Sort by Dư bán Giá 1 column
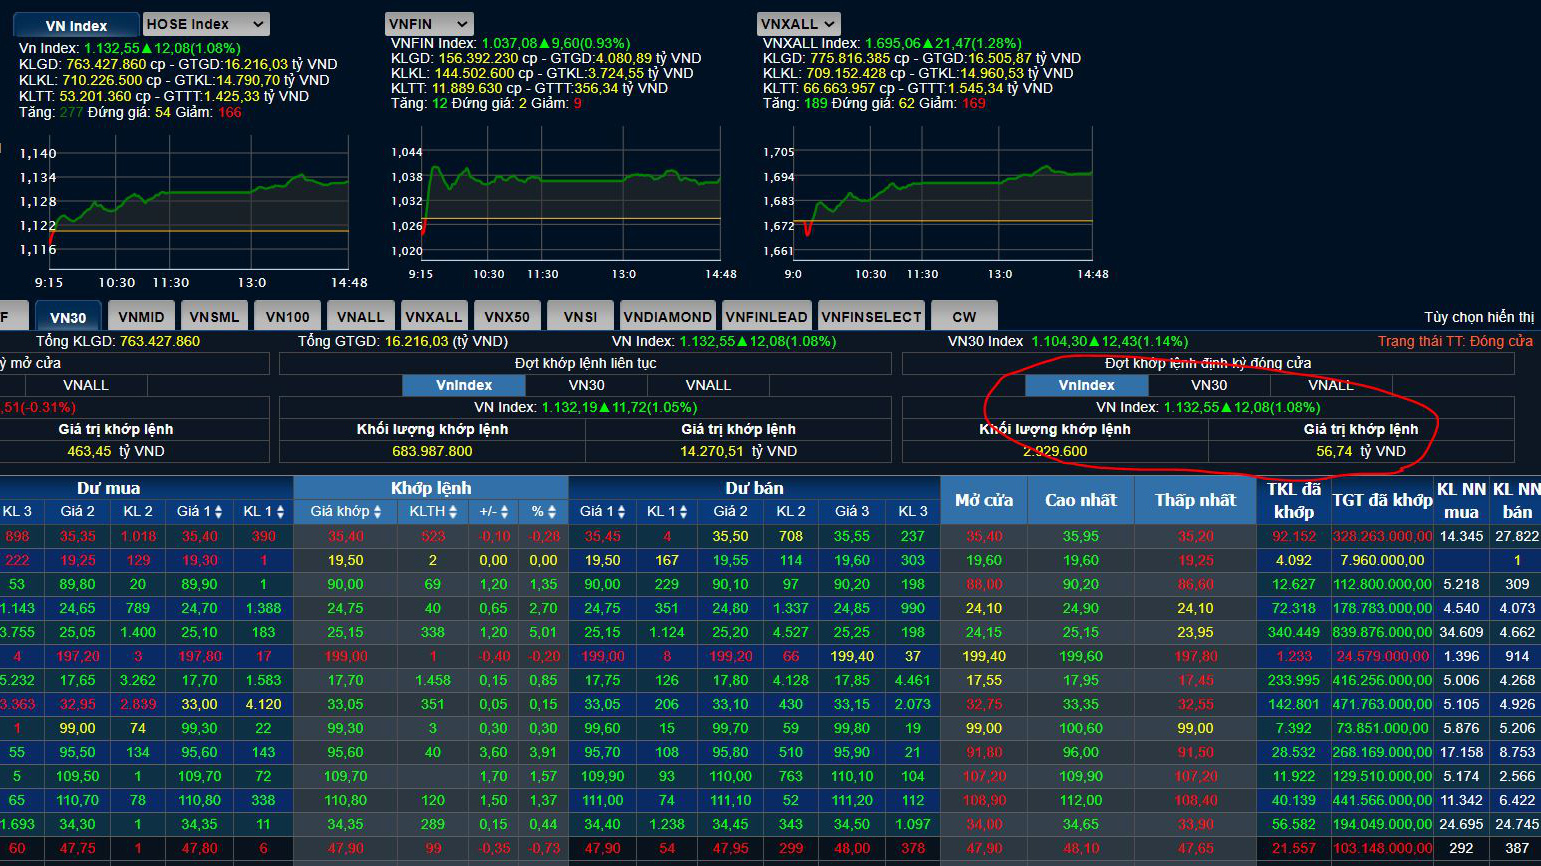 click(x=621, y=512)
